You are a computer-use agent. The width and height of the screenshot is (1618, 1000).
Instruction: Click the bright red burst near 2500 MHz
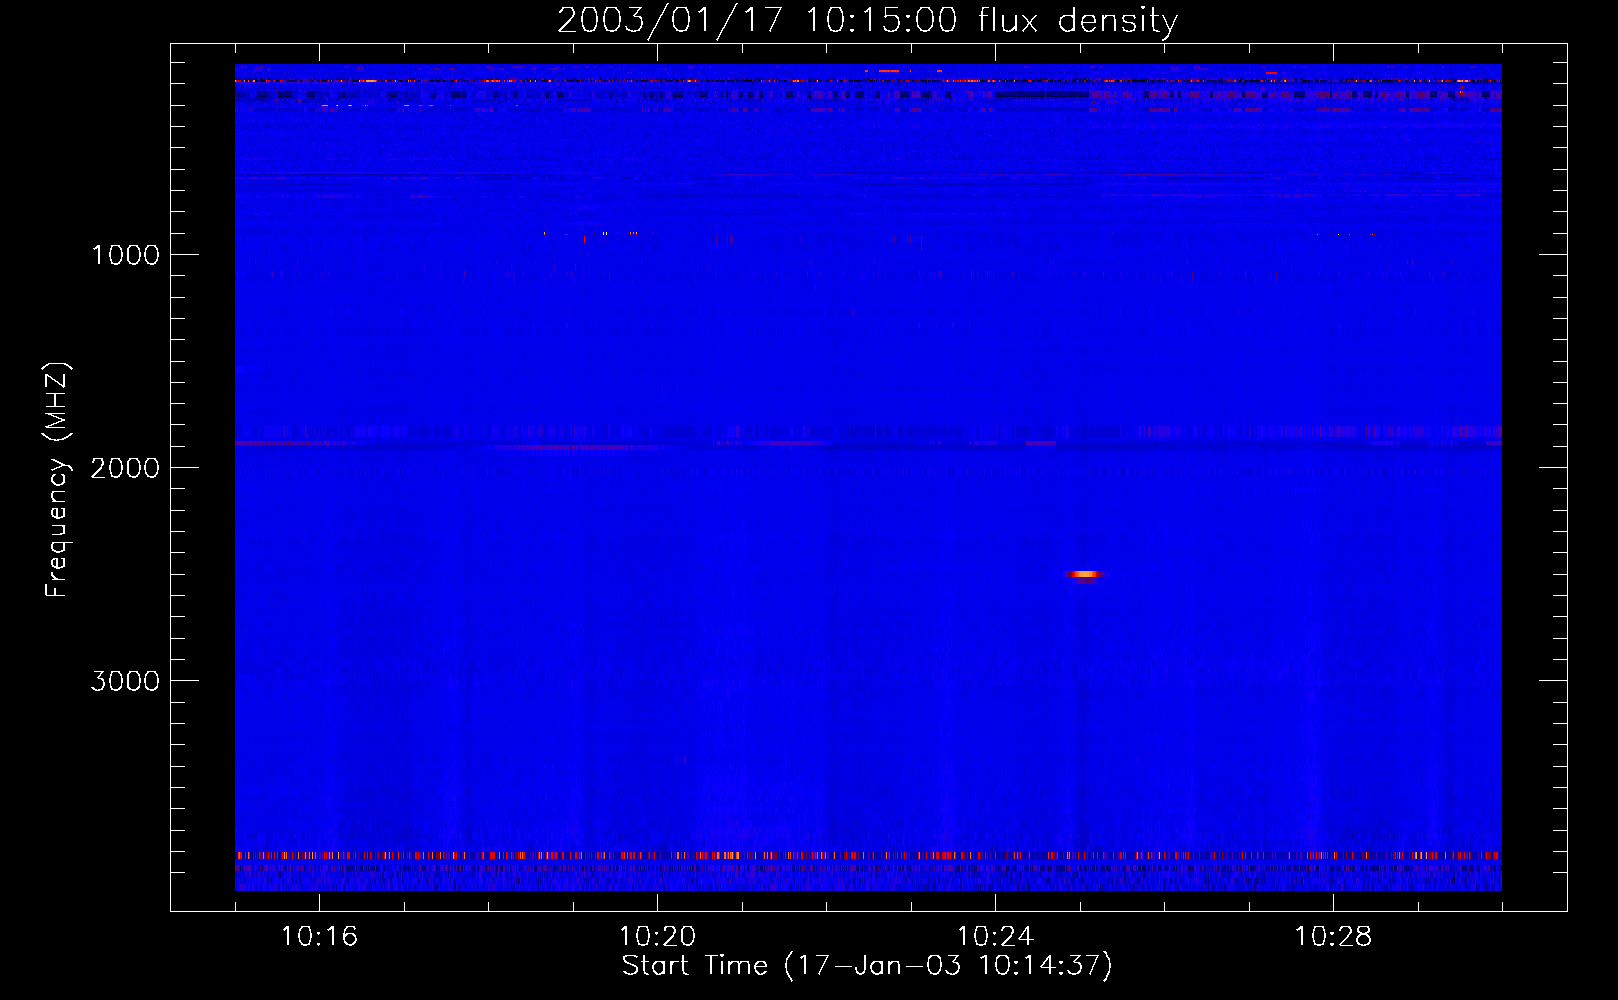point(1085,574)
